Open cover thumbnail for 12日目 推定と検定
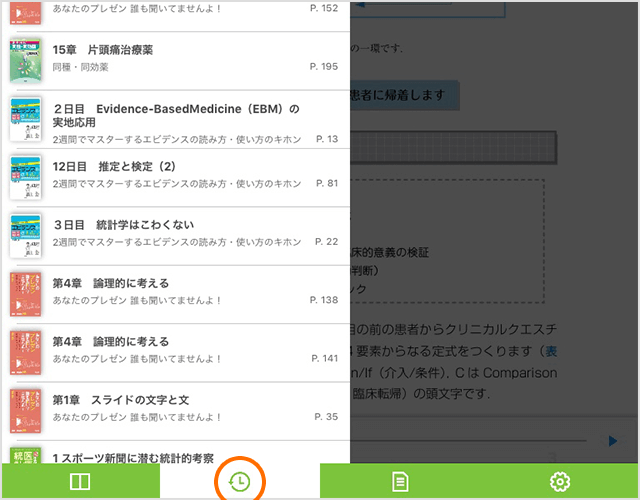The height and width of the screenshot is (500, 640). coord(25,178)
